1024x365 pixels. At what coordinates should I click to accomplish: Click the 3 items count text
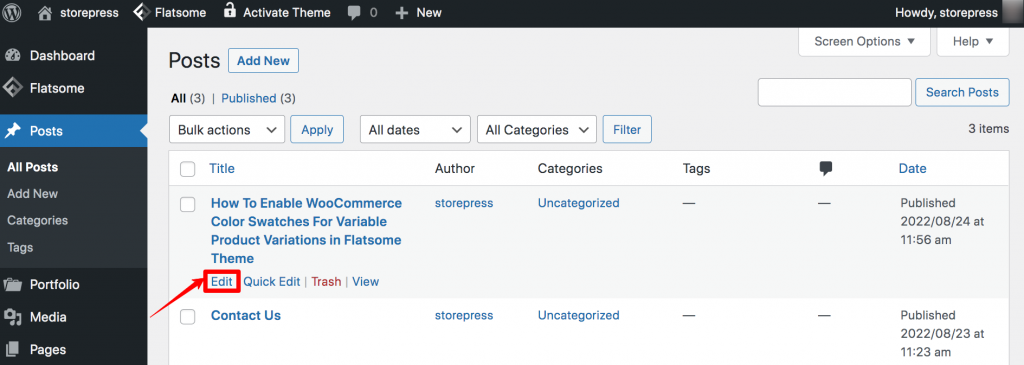[988, 129]
